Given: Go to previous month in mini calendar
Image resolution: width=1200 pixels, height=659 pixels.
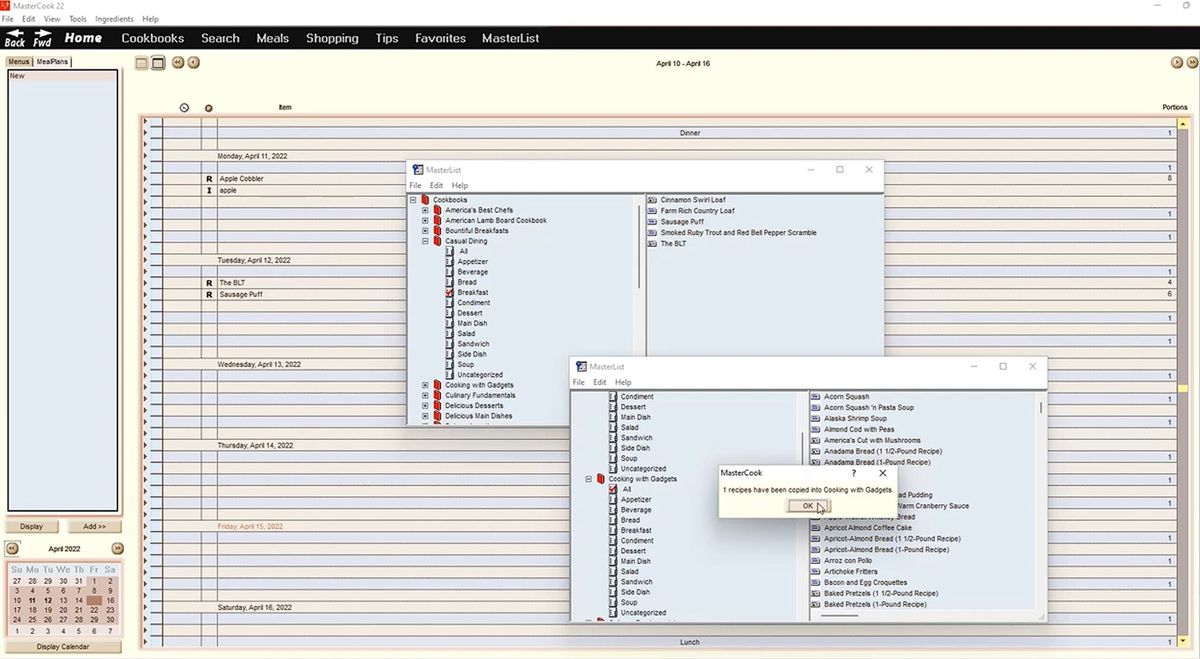Looking at the screenshot, I should [x=12, y=549].
